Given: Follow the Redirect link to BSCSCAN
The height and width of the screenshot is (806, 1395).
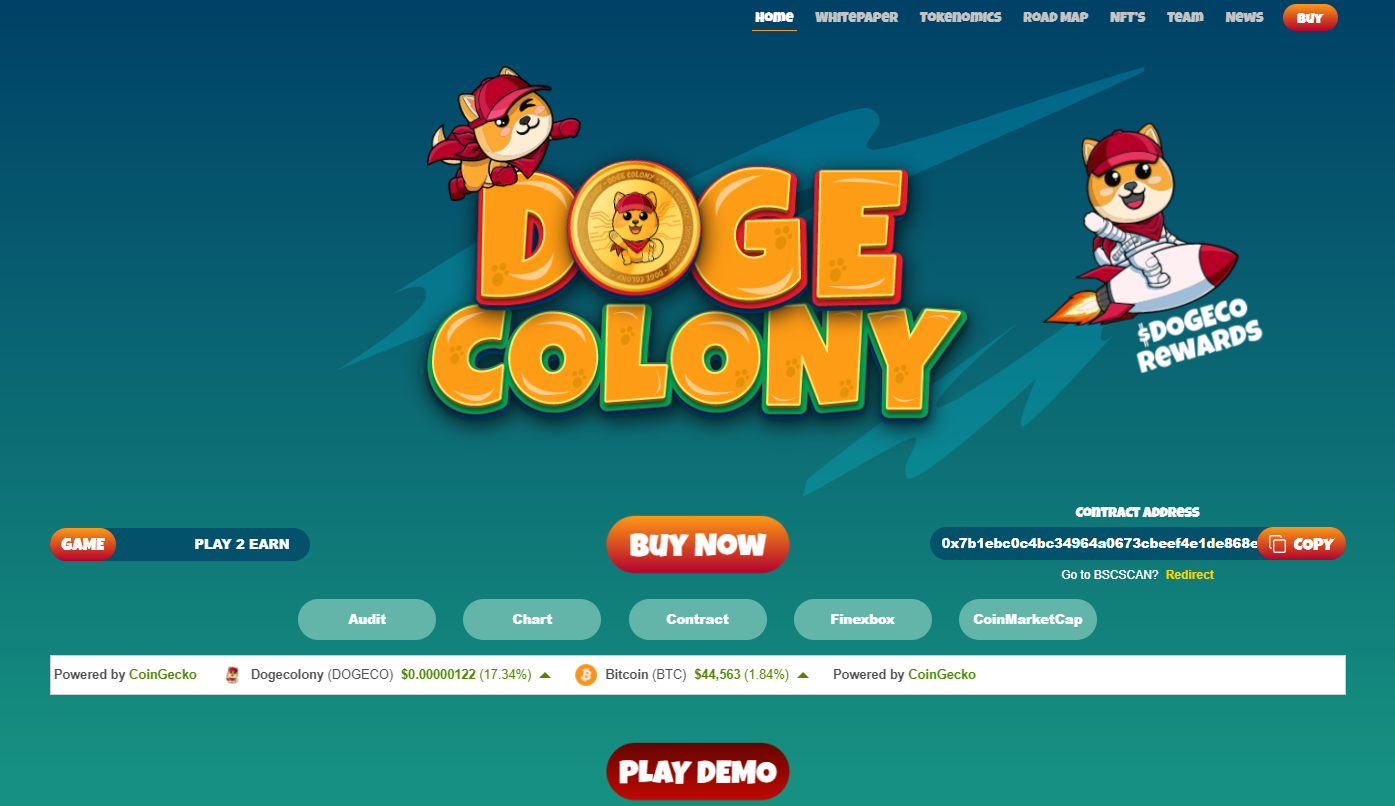Looking at the screenshot, I should (1190, 575).
